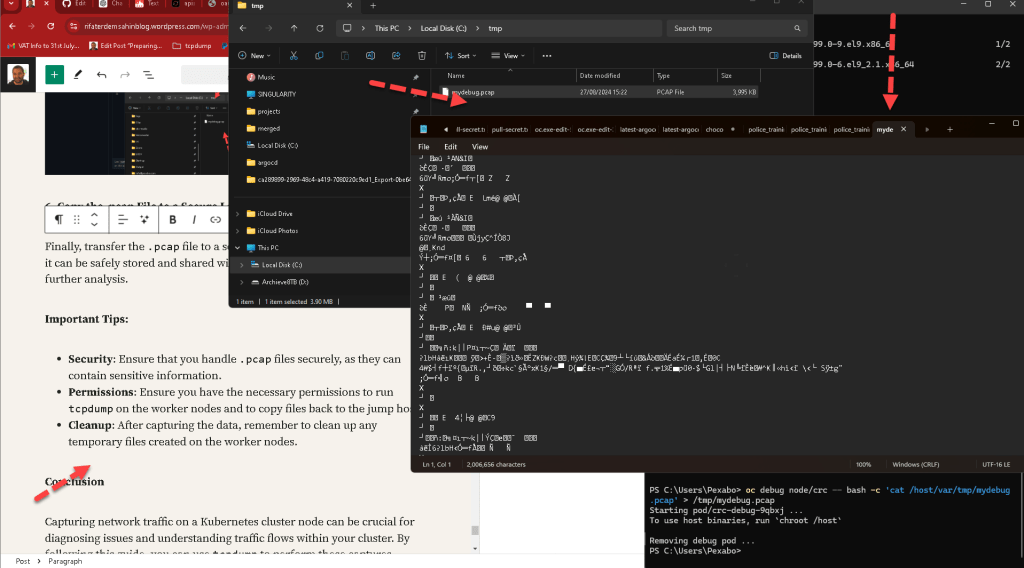Click Redo in the WordPress editor toolbar
This screenshot has height=568, width=1024.
click(x=125, y=75)
